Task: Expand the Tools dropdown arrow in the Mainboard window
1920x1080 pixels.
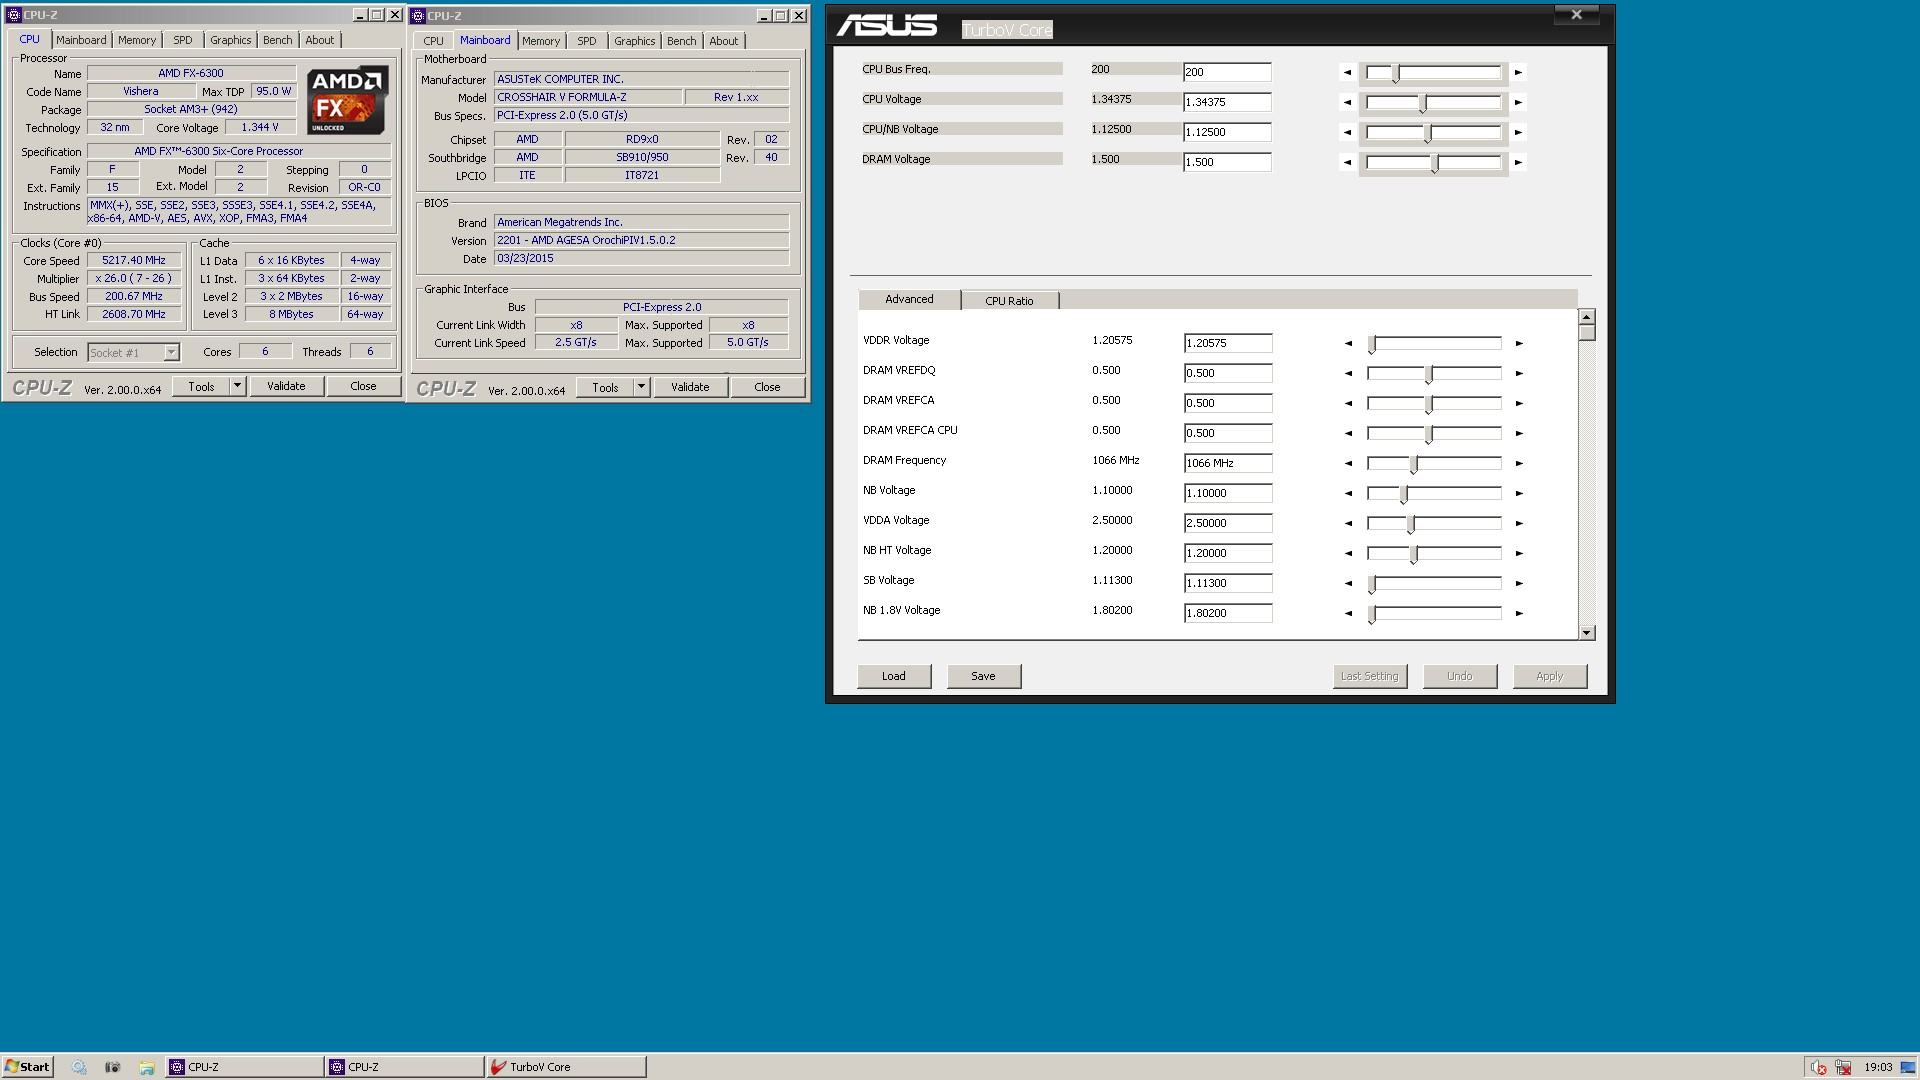Action: click(x=641, y=387)
